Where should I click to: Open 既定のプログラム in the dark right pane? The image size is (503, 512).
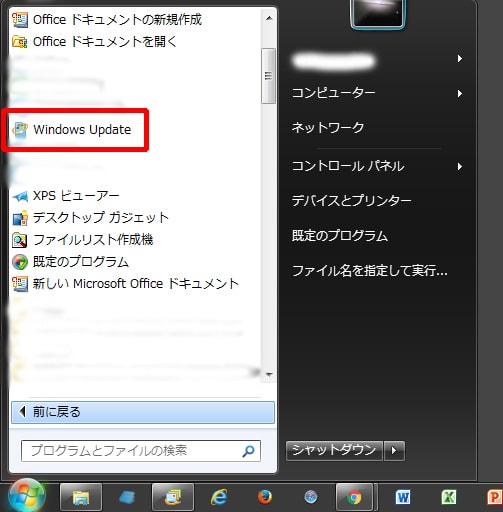point(340,236)
